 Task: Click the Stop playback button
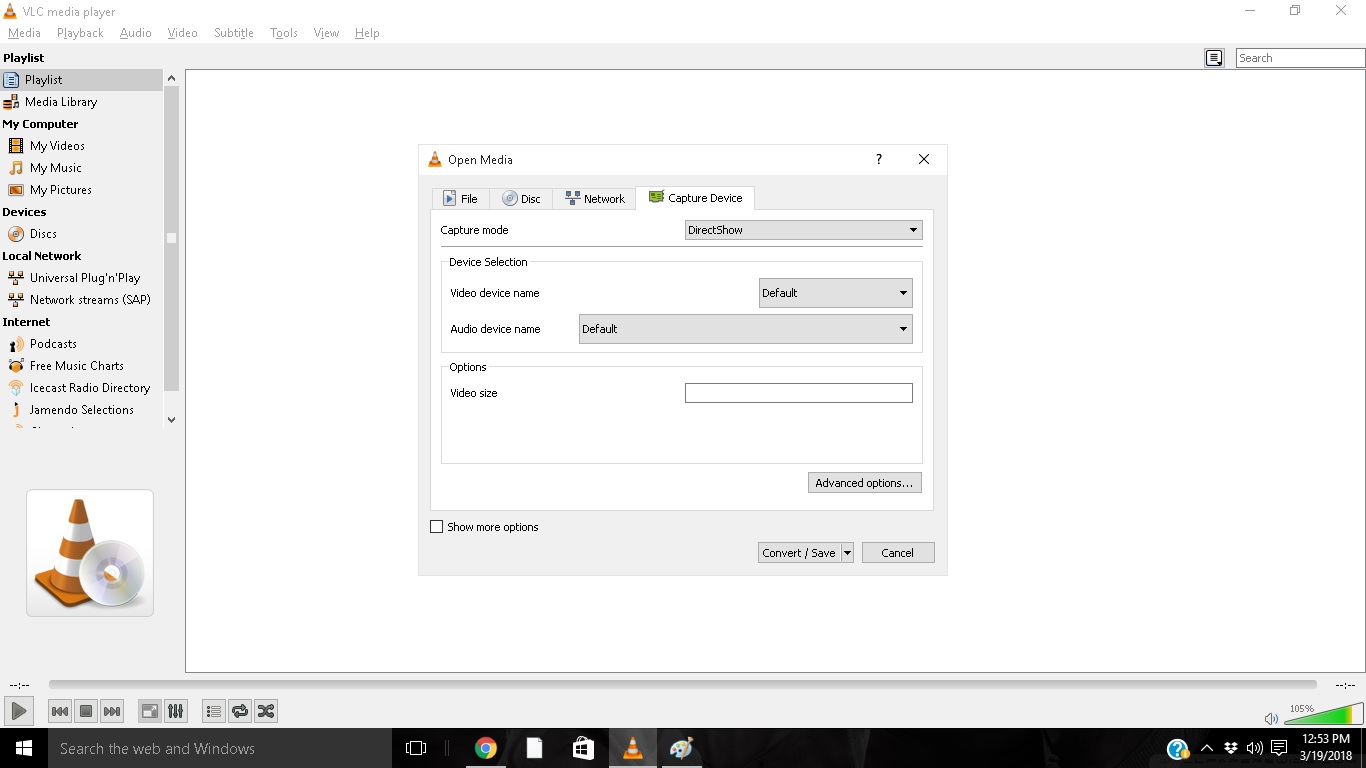86,711
